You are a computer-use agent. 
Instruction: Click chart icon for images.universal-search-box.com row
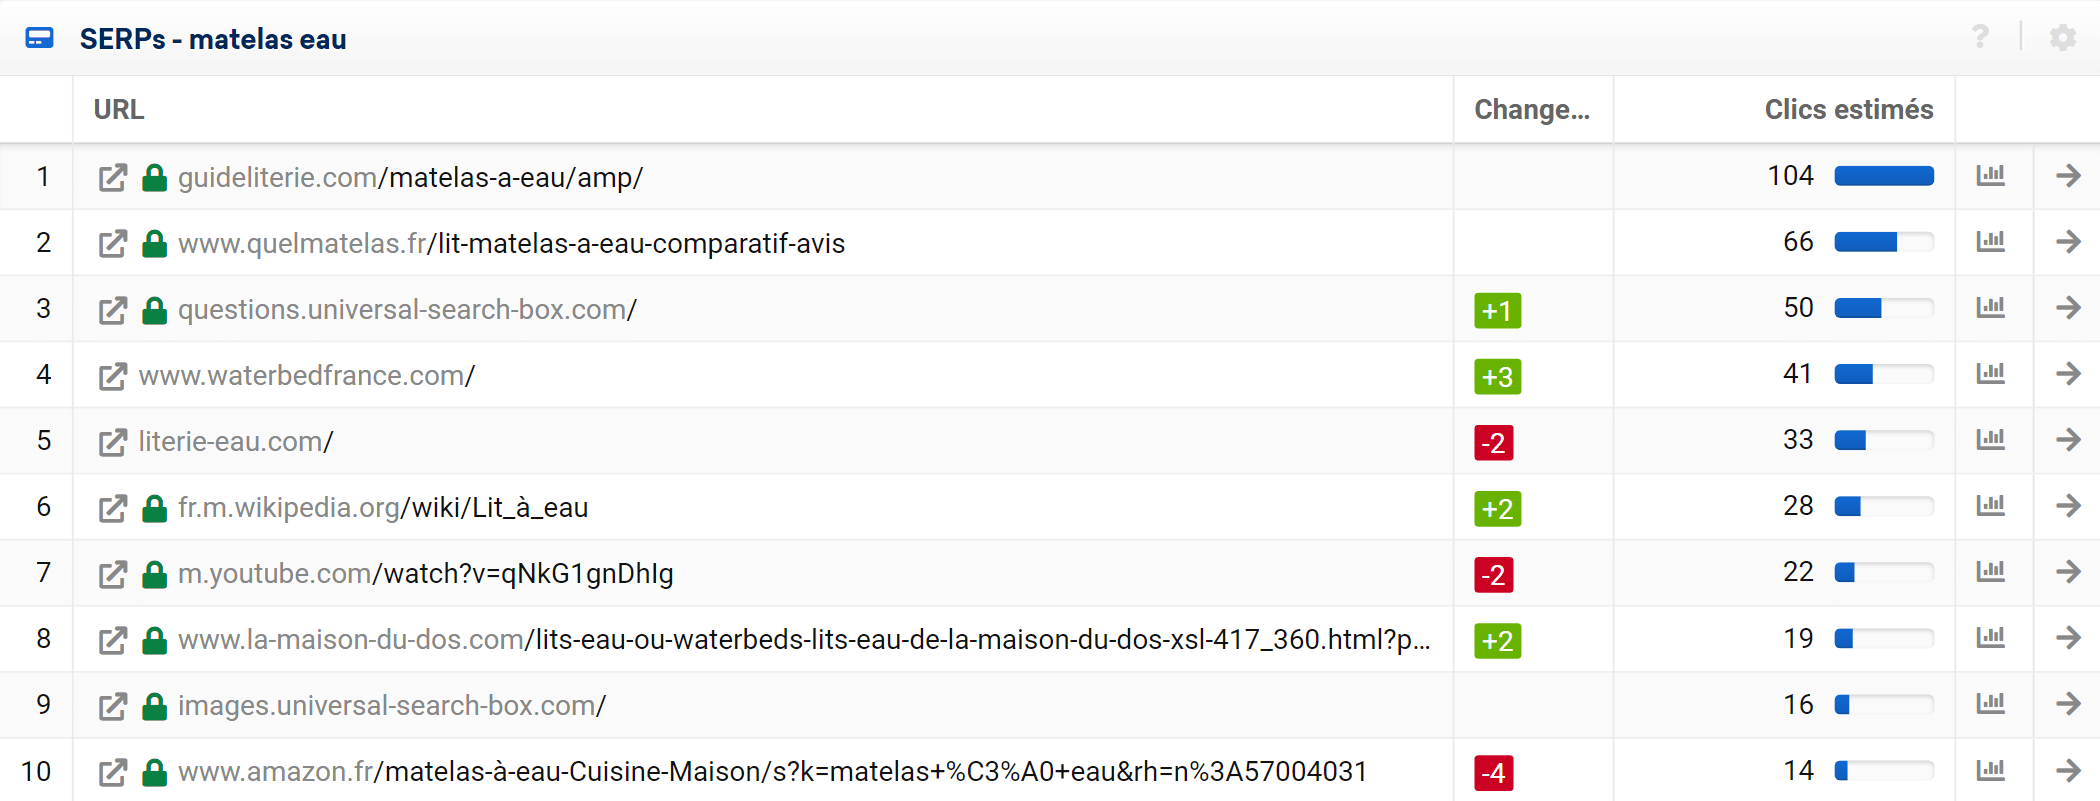1991,703
